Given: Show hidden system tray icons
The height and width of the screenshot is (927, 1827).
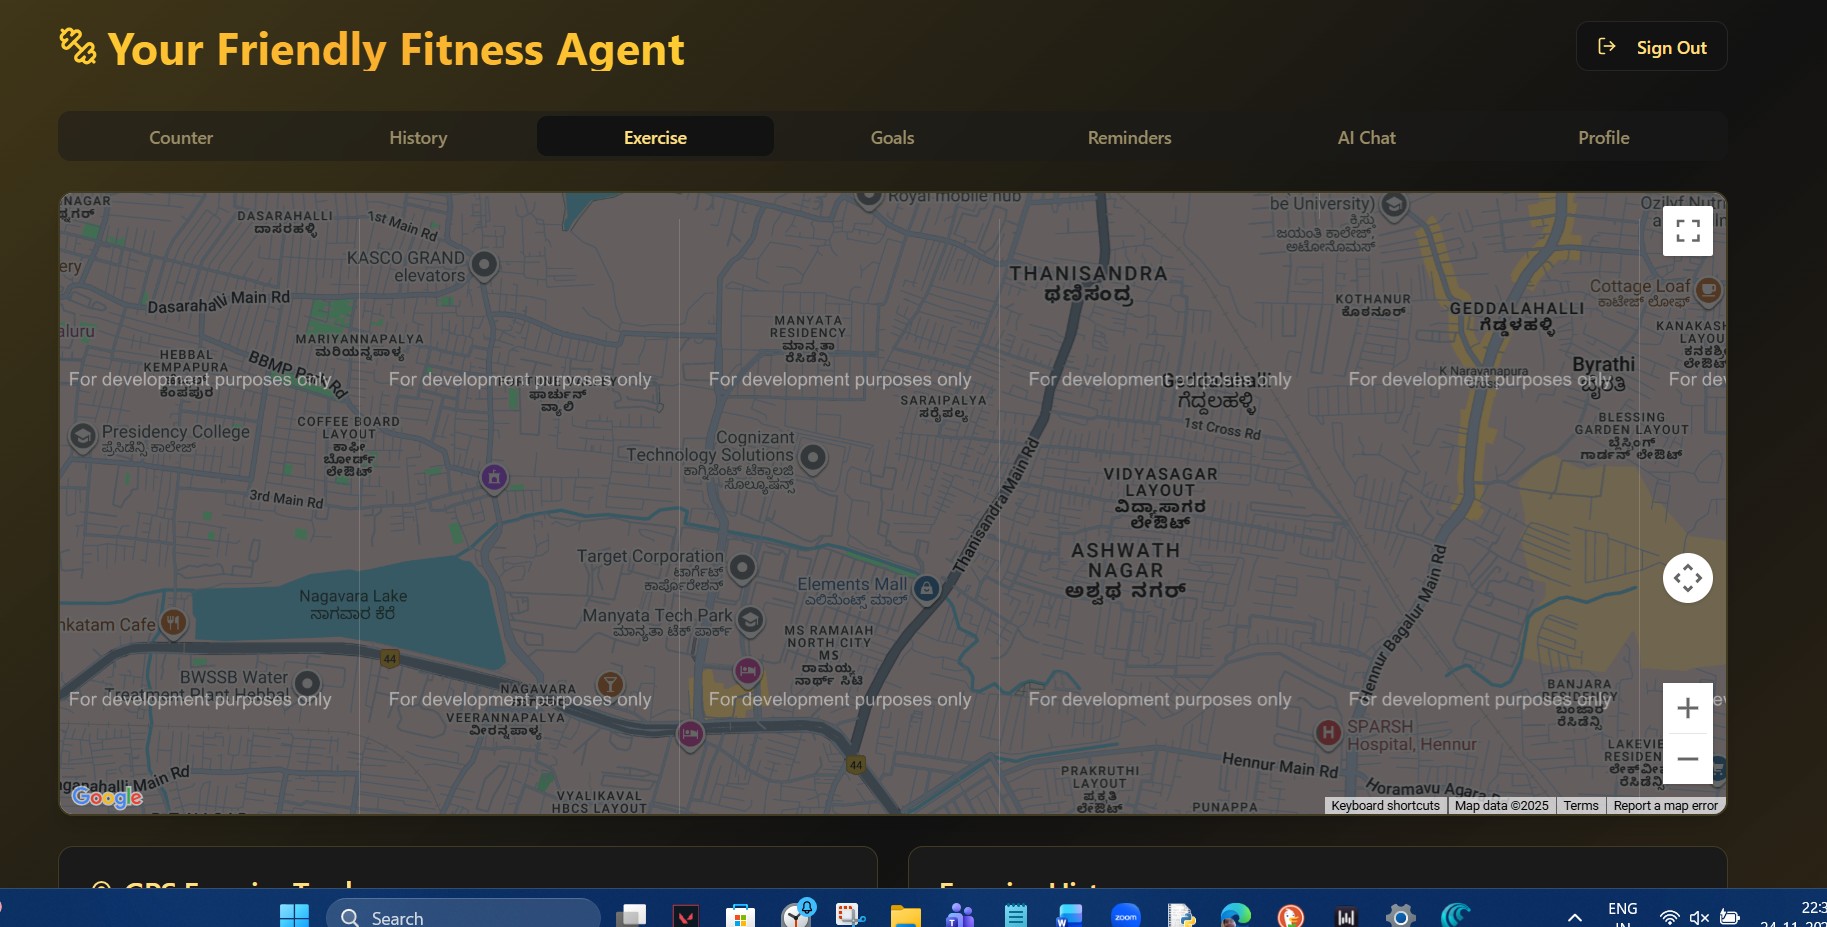Looking at the screenshot, I should point(1574,917).
